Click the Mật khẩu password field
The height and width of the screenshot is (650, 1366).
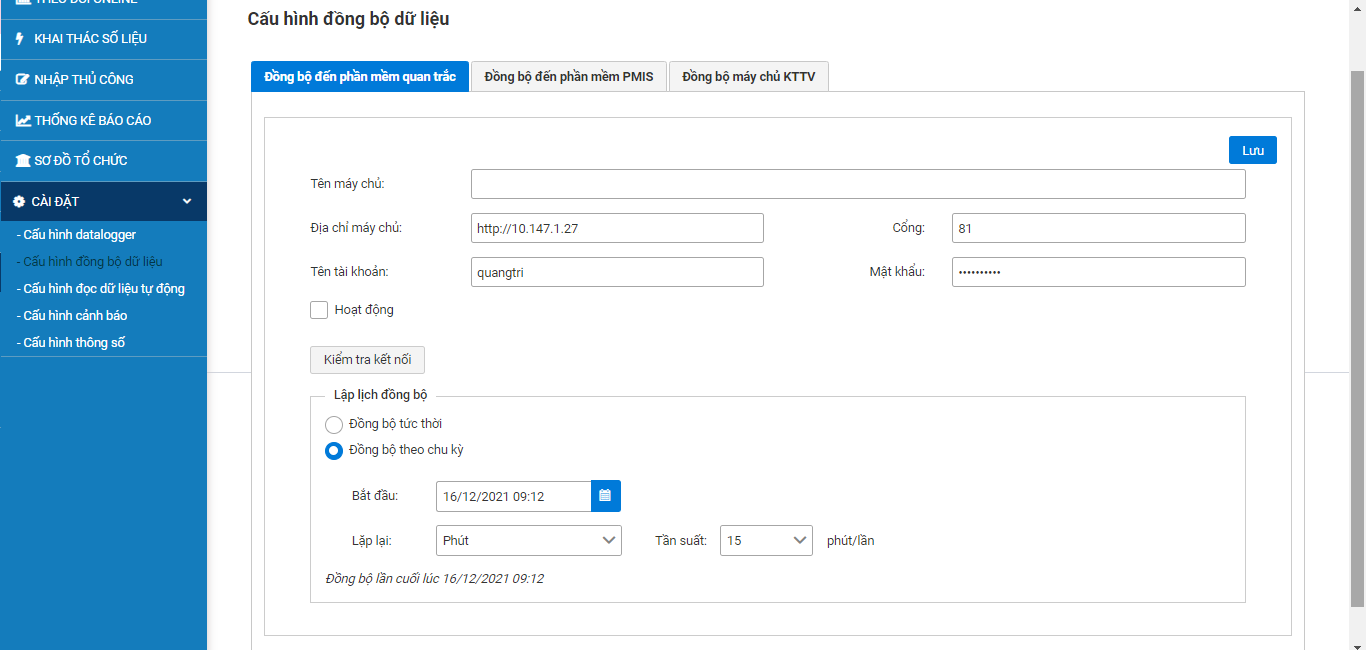tap(1098, 272)
